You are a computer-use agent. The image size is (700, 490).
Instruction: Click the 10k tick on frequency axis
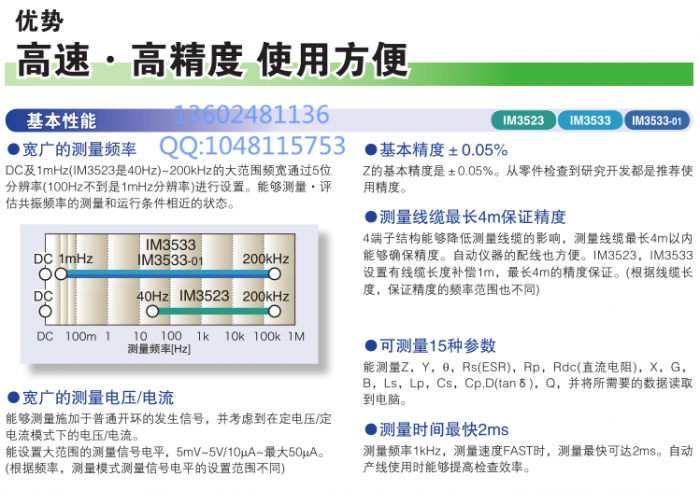coord(234,336)
